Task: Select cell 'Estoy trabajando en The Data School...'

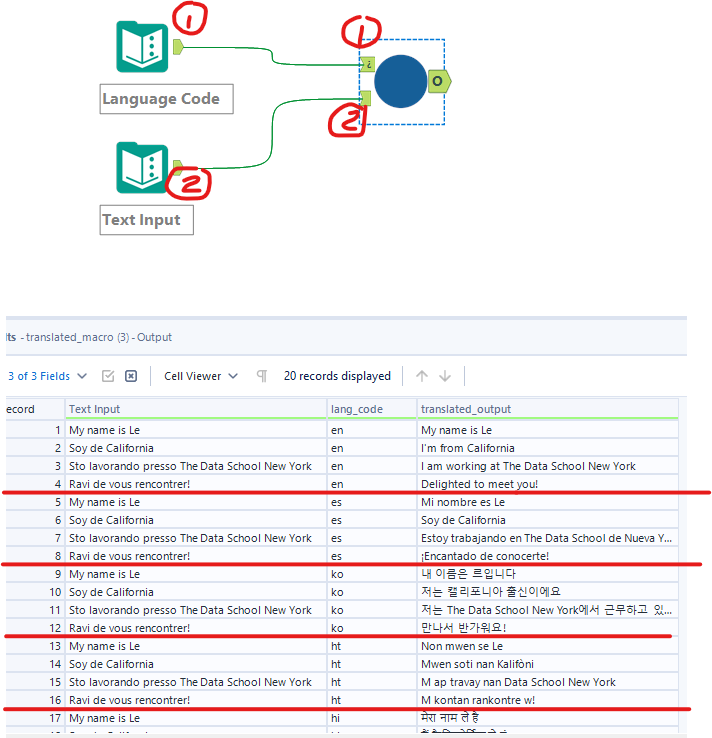Action: tap(548, 538)
